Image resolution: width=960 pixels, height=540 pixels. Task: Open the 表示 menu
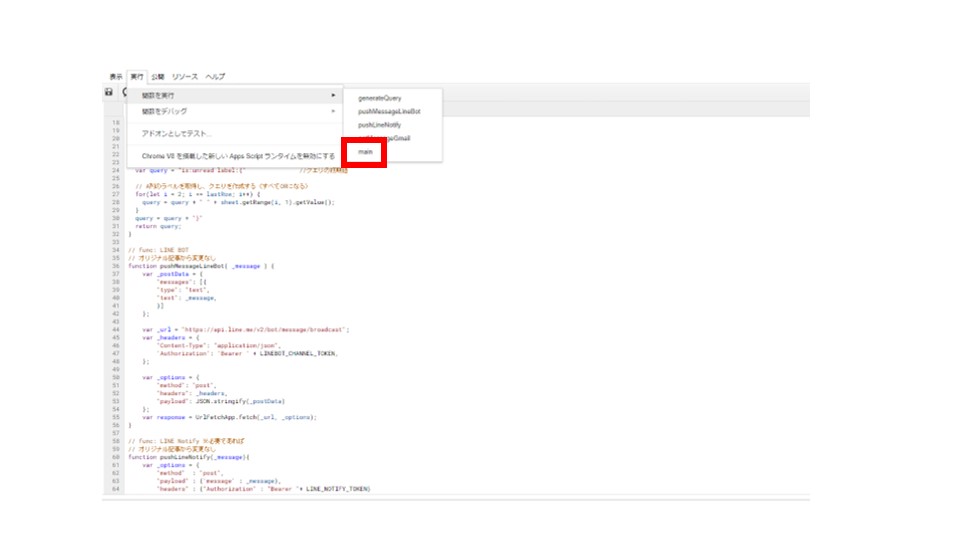[x=116, y=77]
